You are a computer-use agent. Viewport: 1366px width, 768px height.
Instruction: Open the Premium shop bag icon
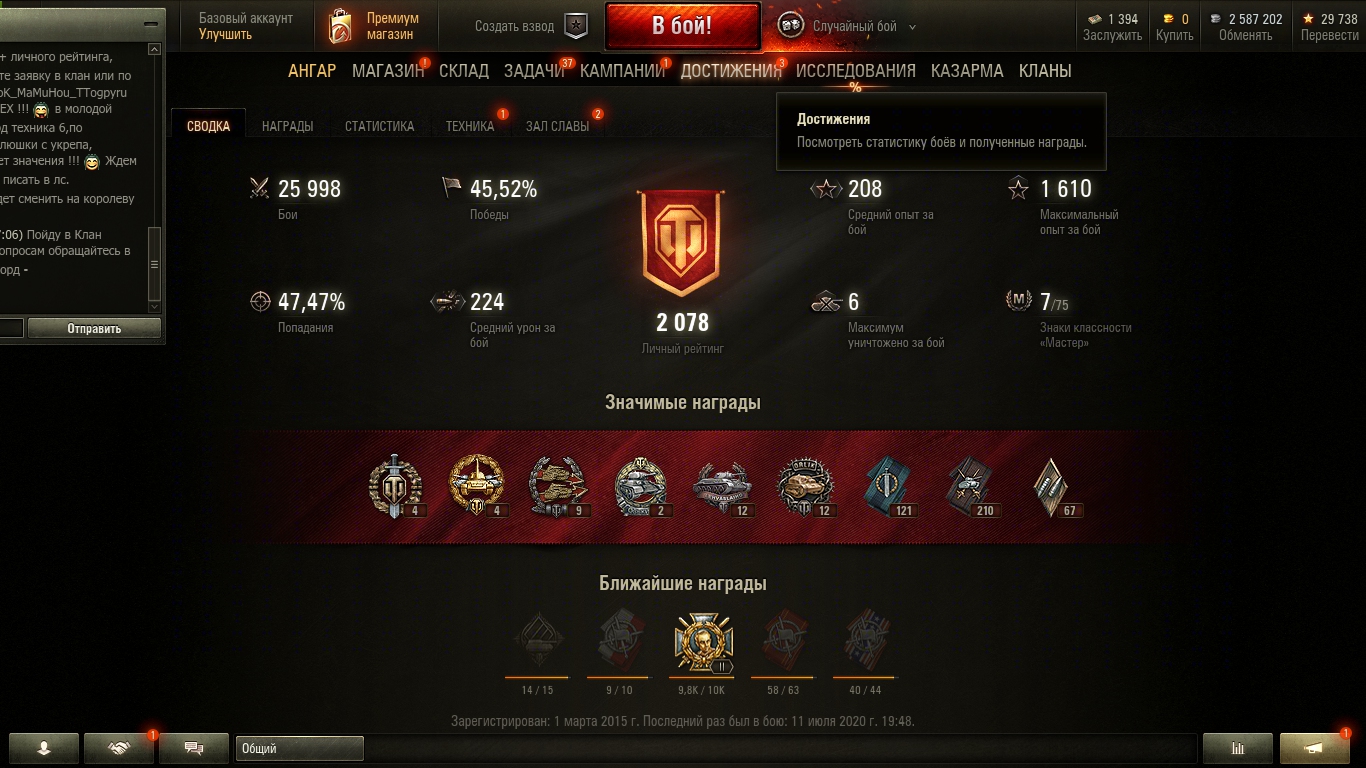[340, 27]
